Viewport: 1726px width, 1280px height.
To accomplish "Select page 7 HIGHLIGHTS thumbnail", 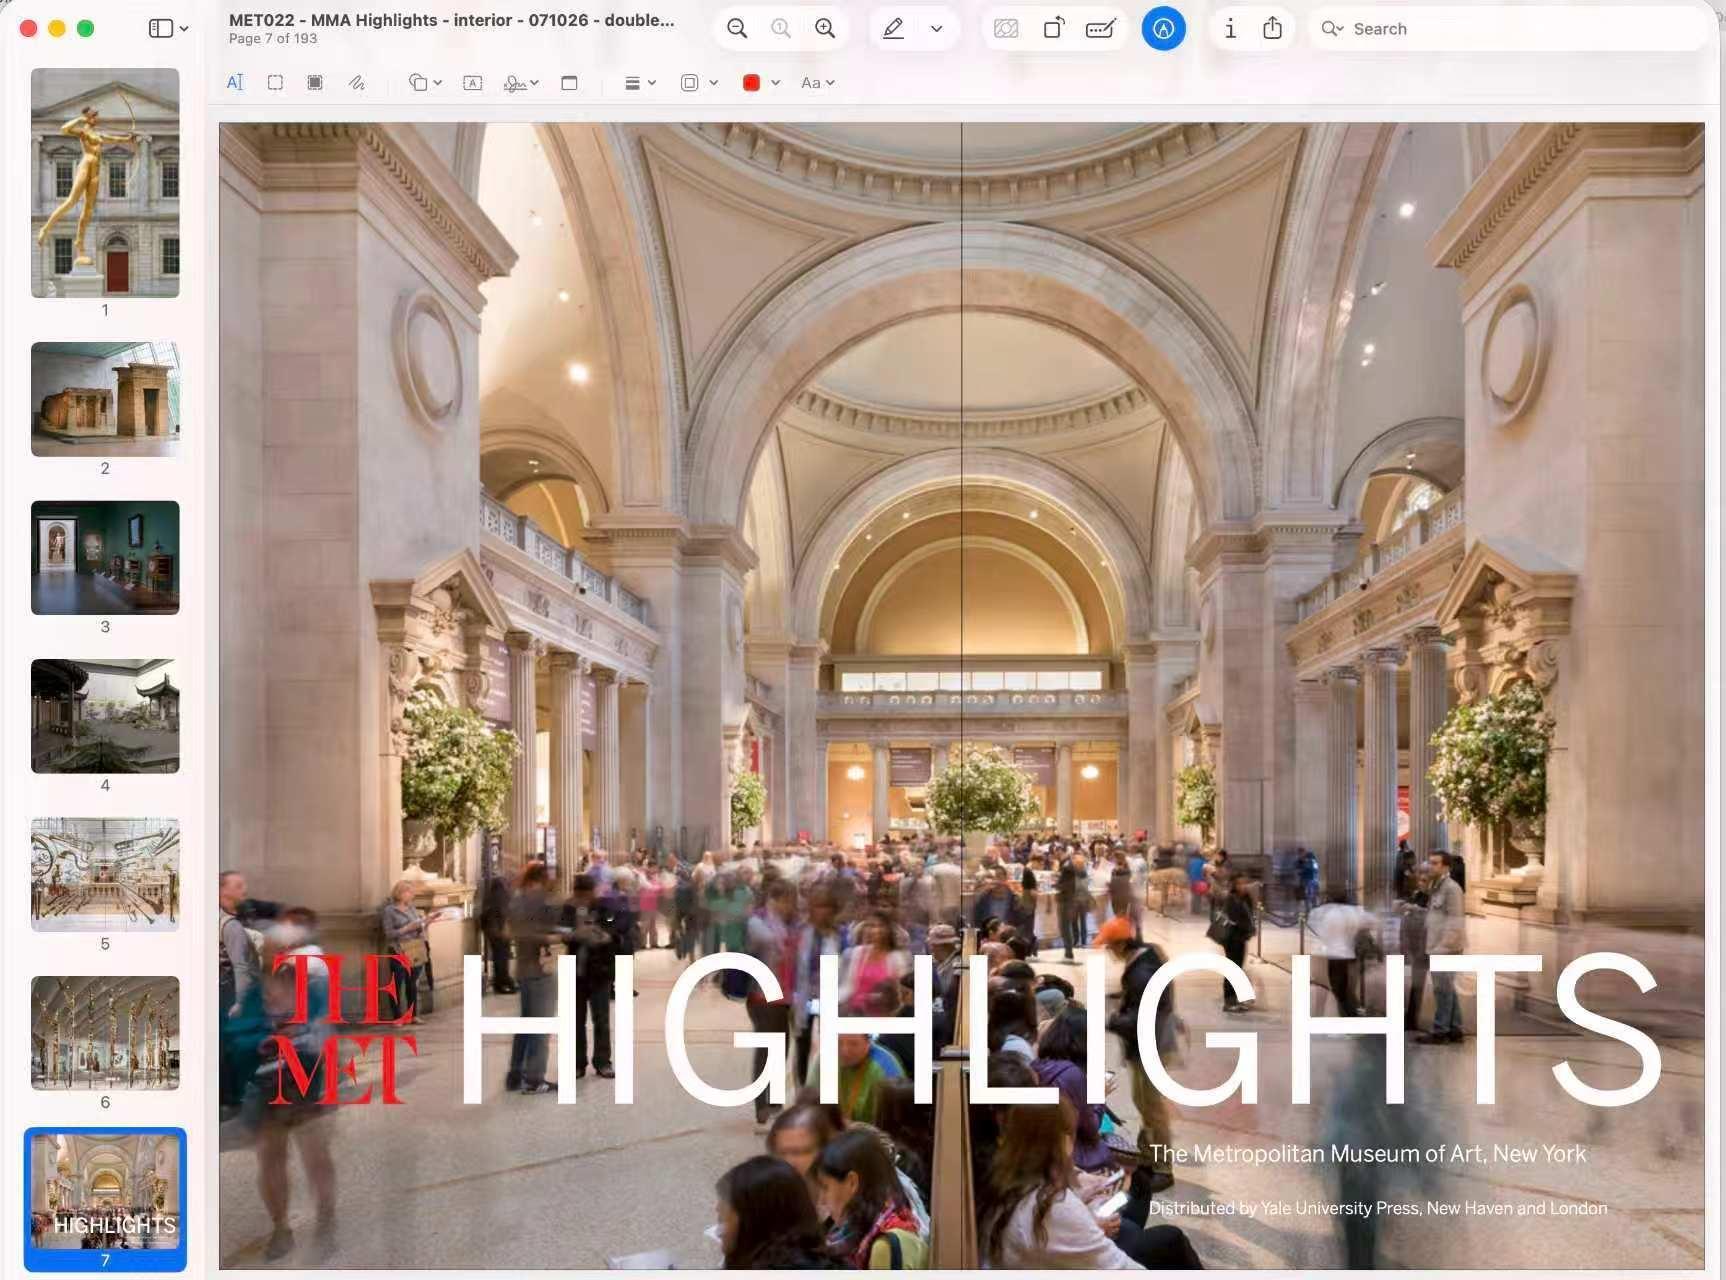I will [105, 1192].
